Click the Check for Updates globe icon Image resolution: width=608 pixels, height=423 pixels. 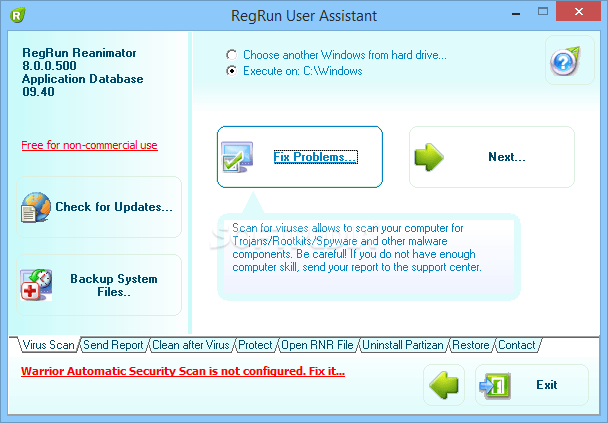37,208
